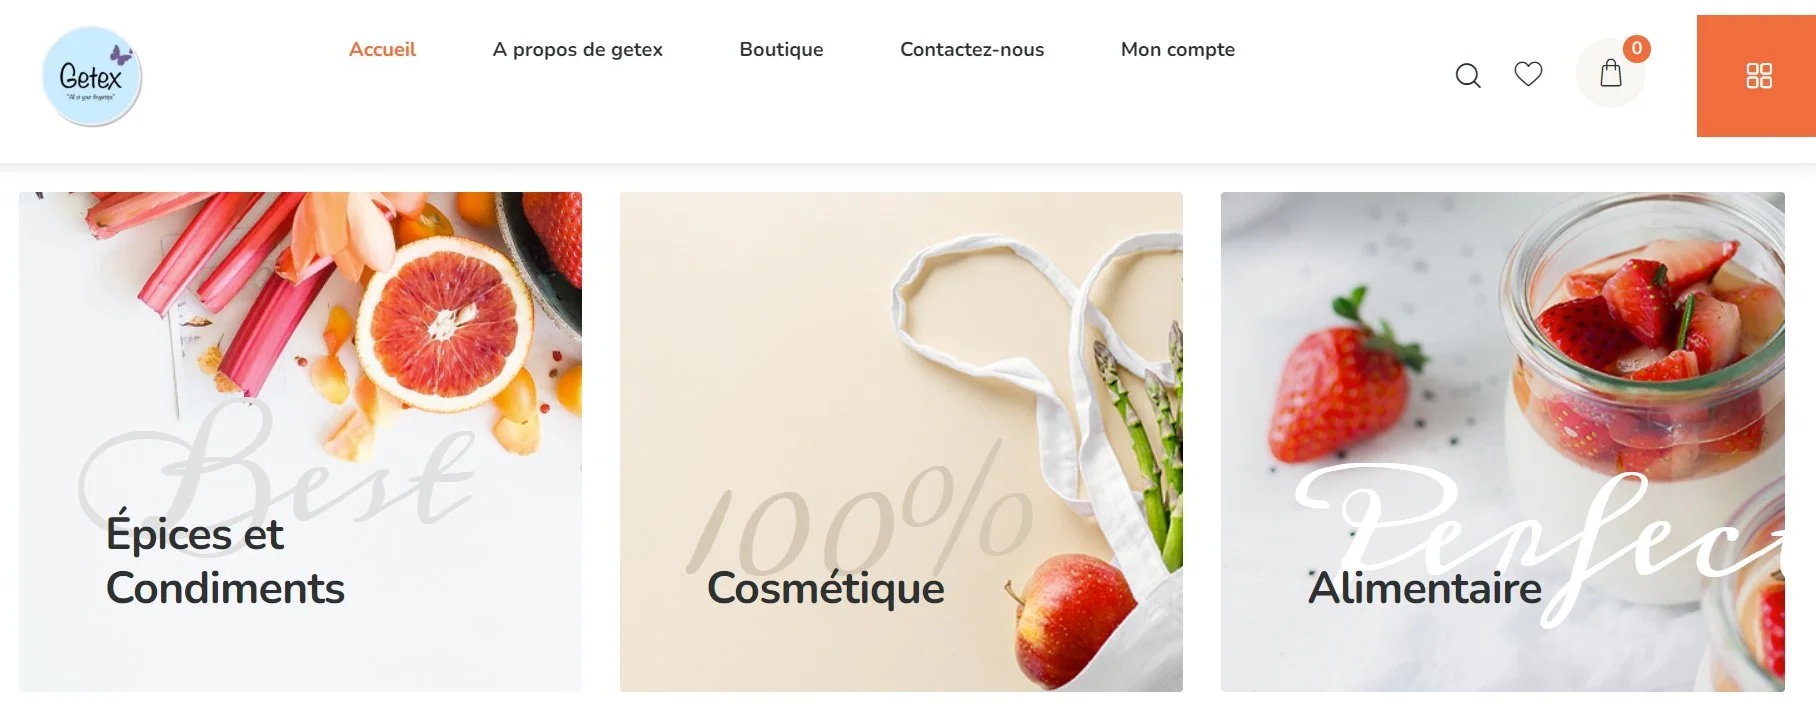Click the orange grid menu button
This screenshot has width=1816, height=713.
pos(1757,76)
